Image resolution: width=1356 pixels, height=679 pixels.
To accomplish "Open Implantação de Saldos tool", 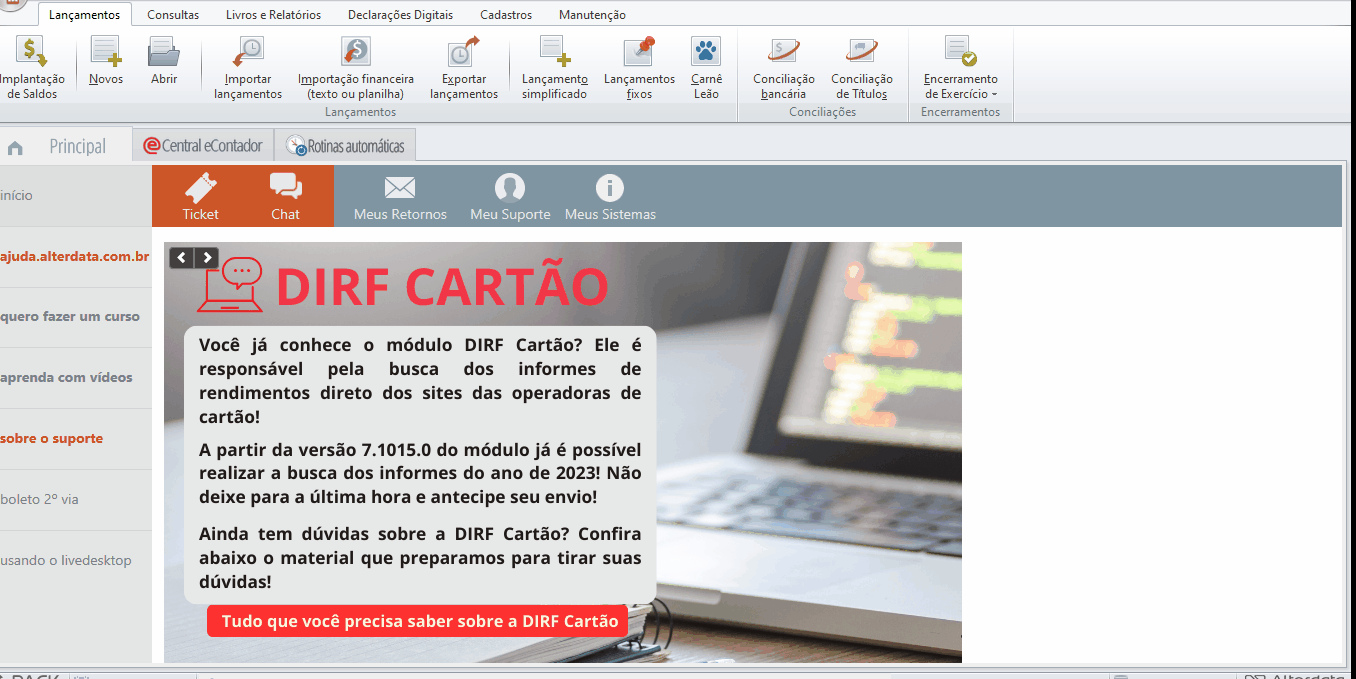I will [x=32, y=67].
